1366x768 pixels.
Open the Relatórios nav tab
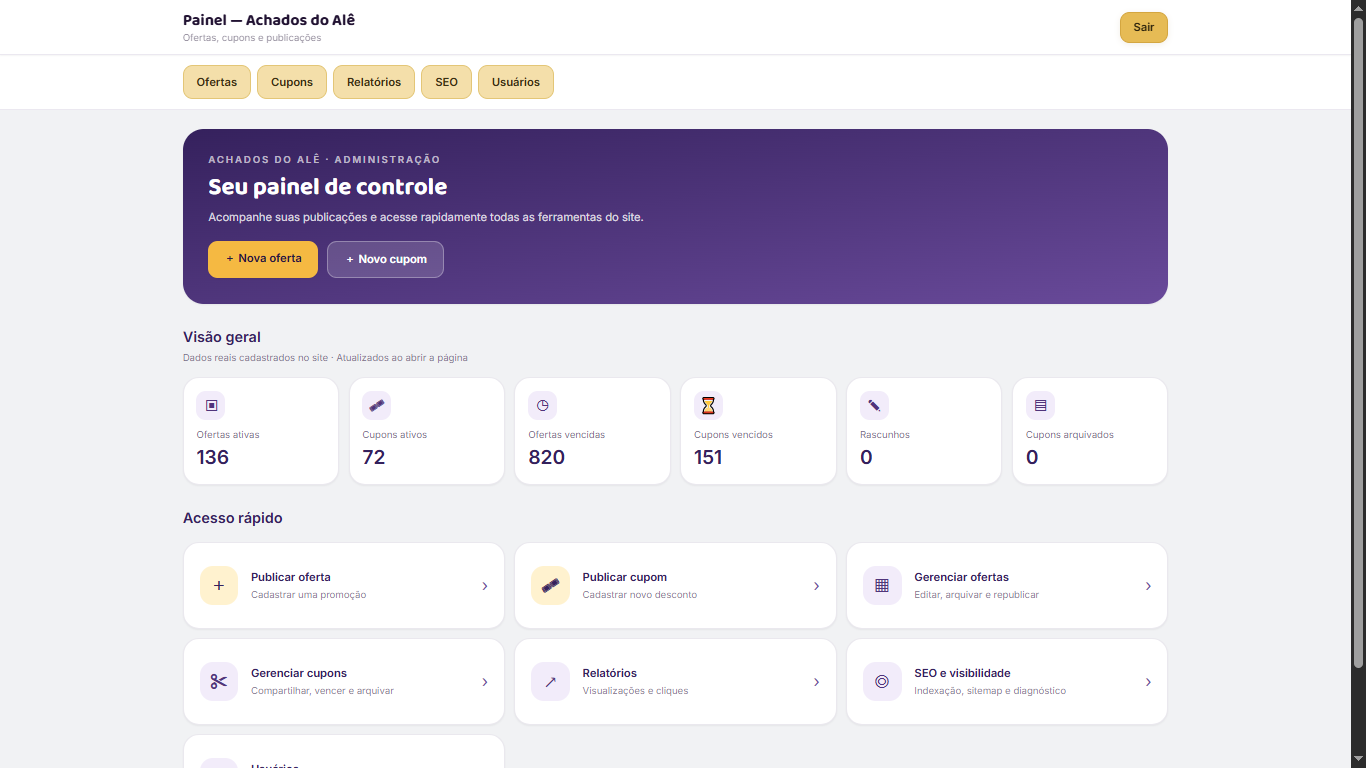tap(374, 82)
